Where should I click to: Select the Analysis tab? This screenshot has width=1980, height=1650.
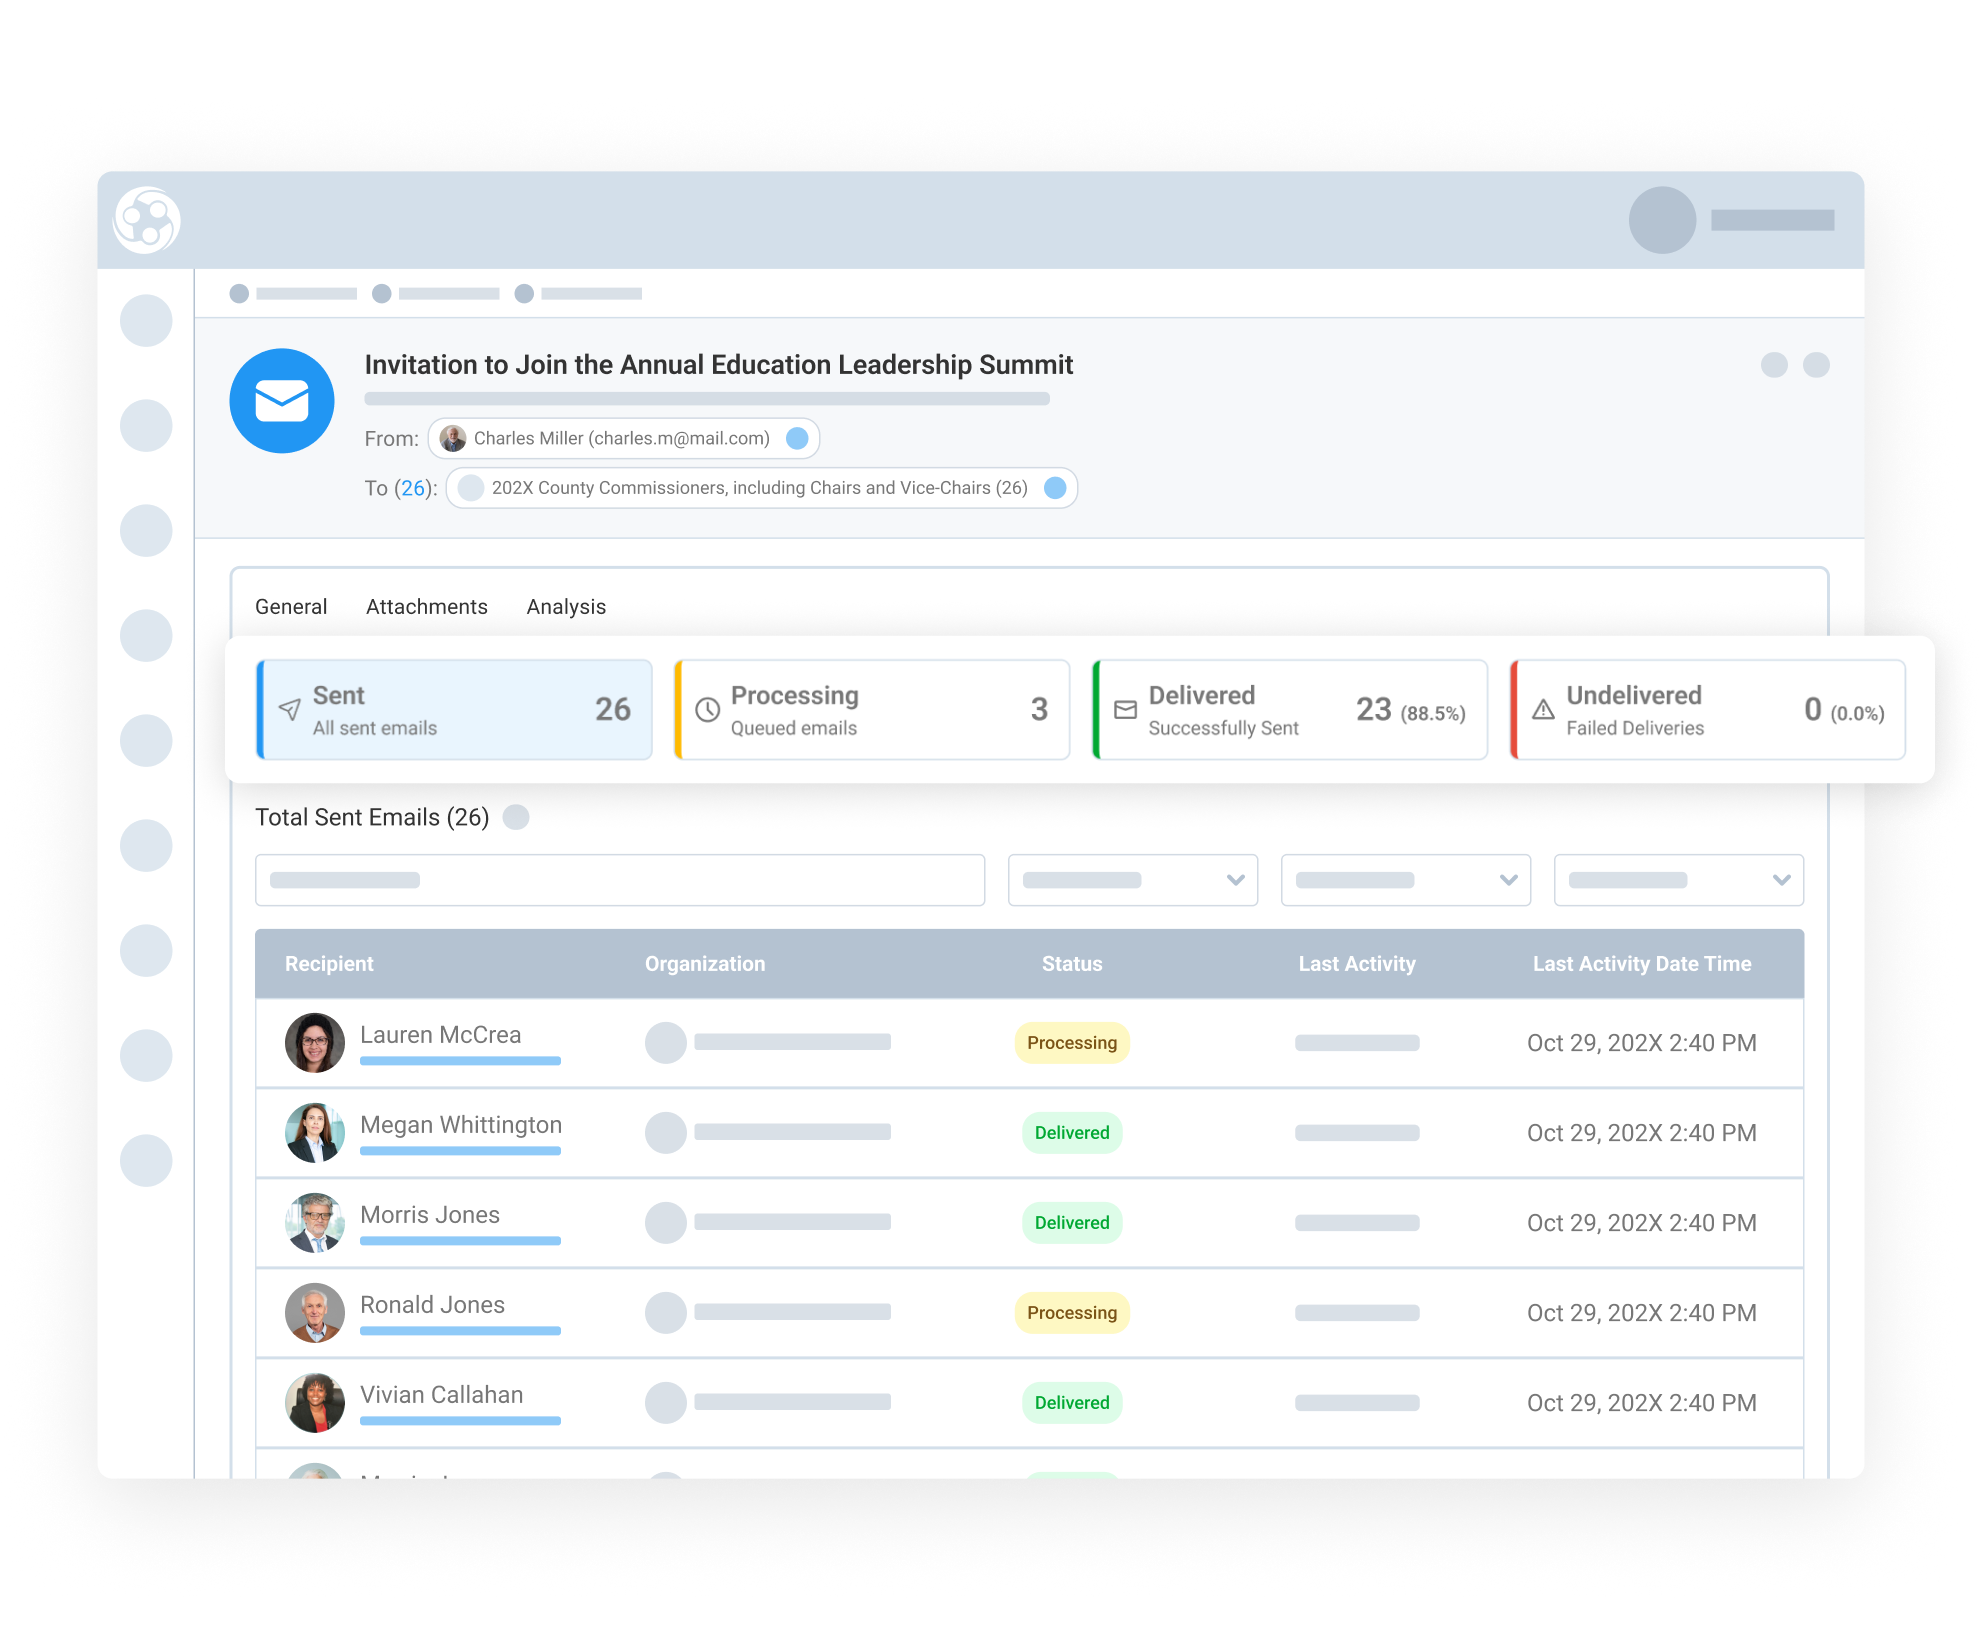point(566,606)
